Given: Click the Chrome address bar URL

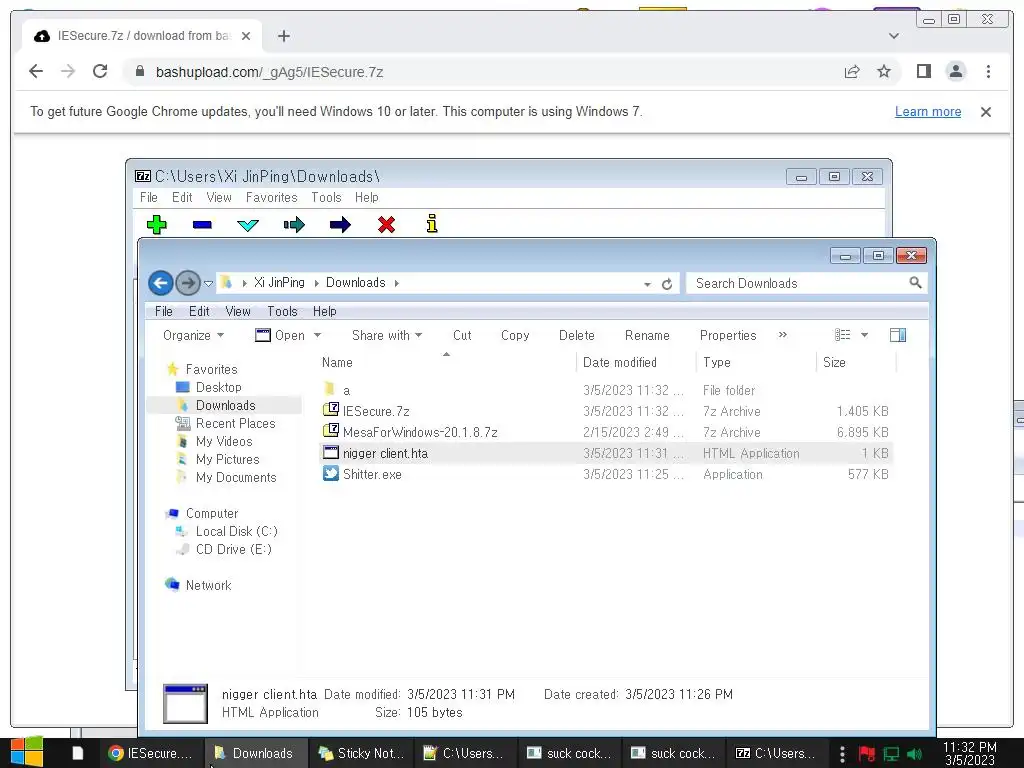Looking at the screenshot, I should pos(269,72).
